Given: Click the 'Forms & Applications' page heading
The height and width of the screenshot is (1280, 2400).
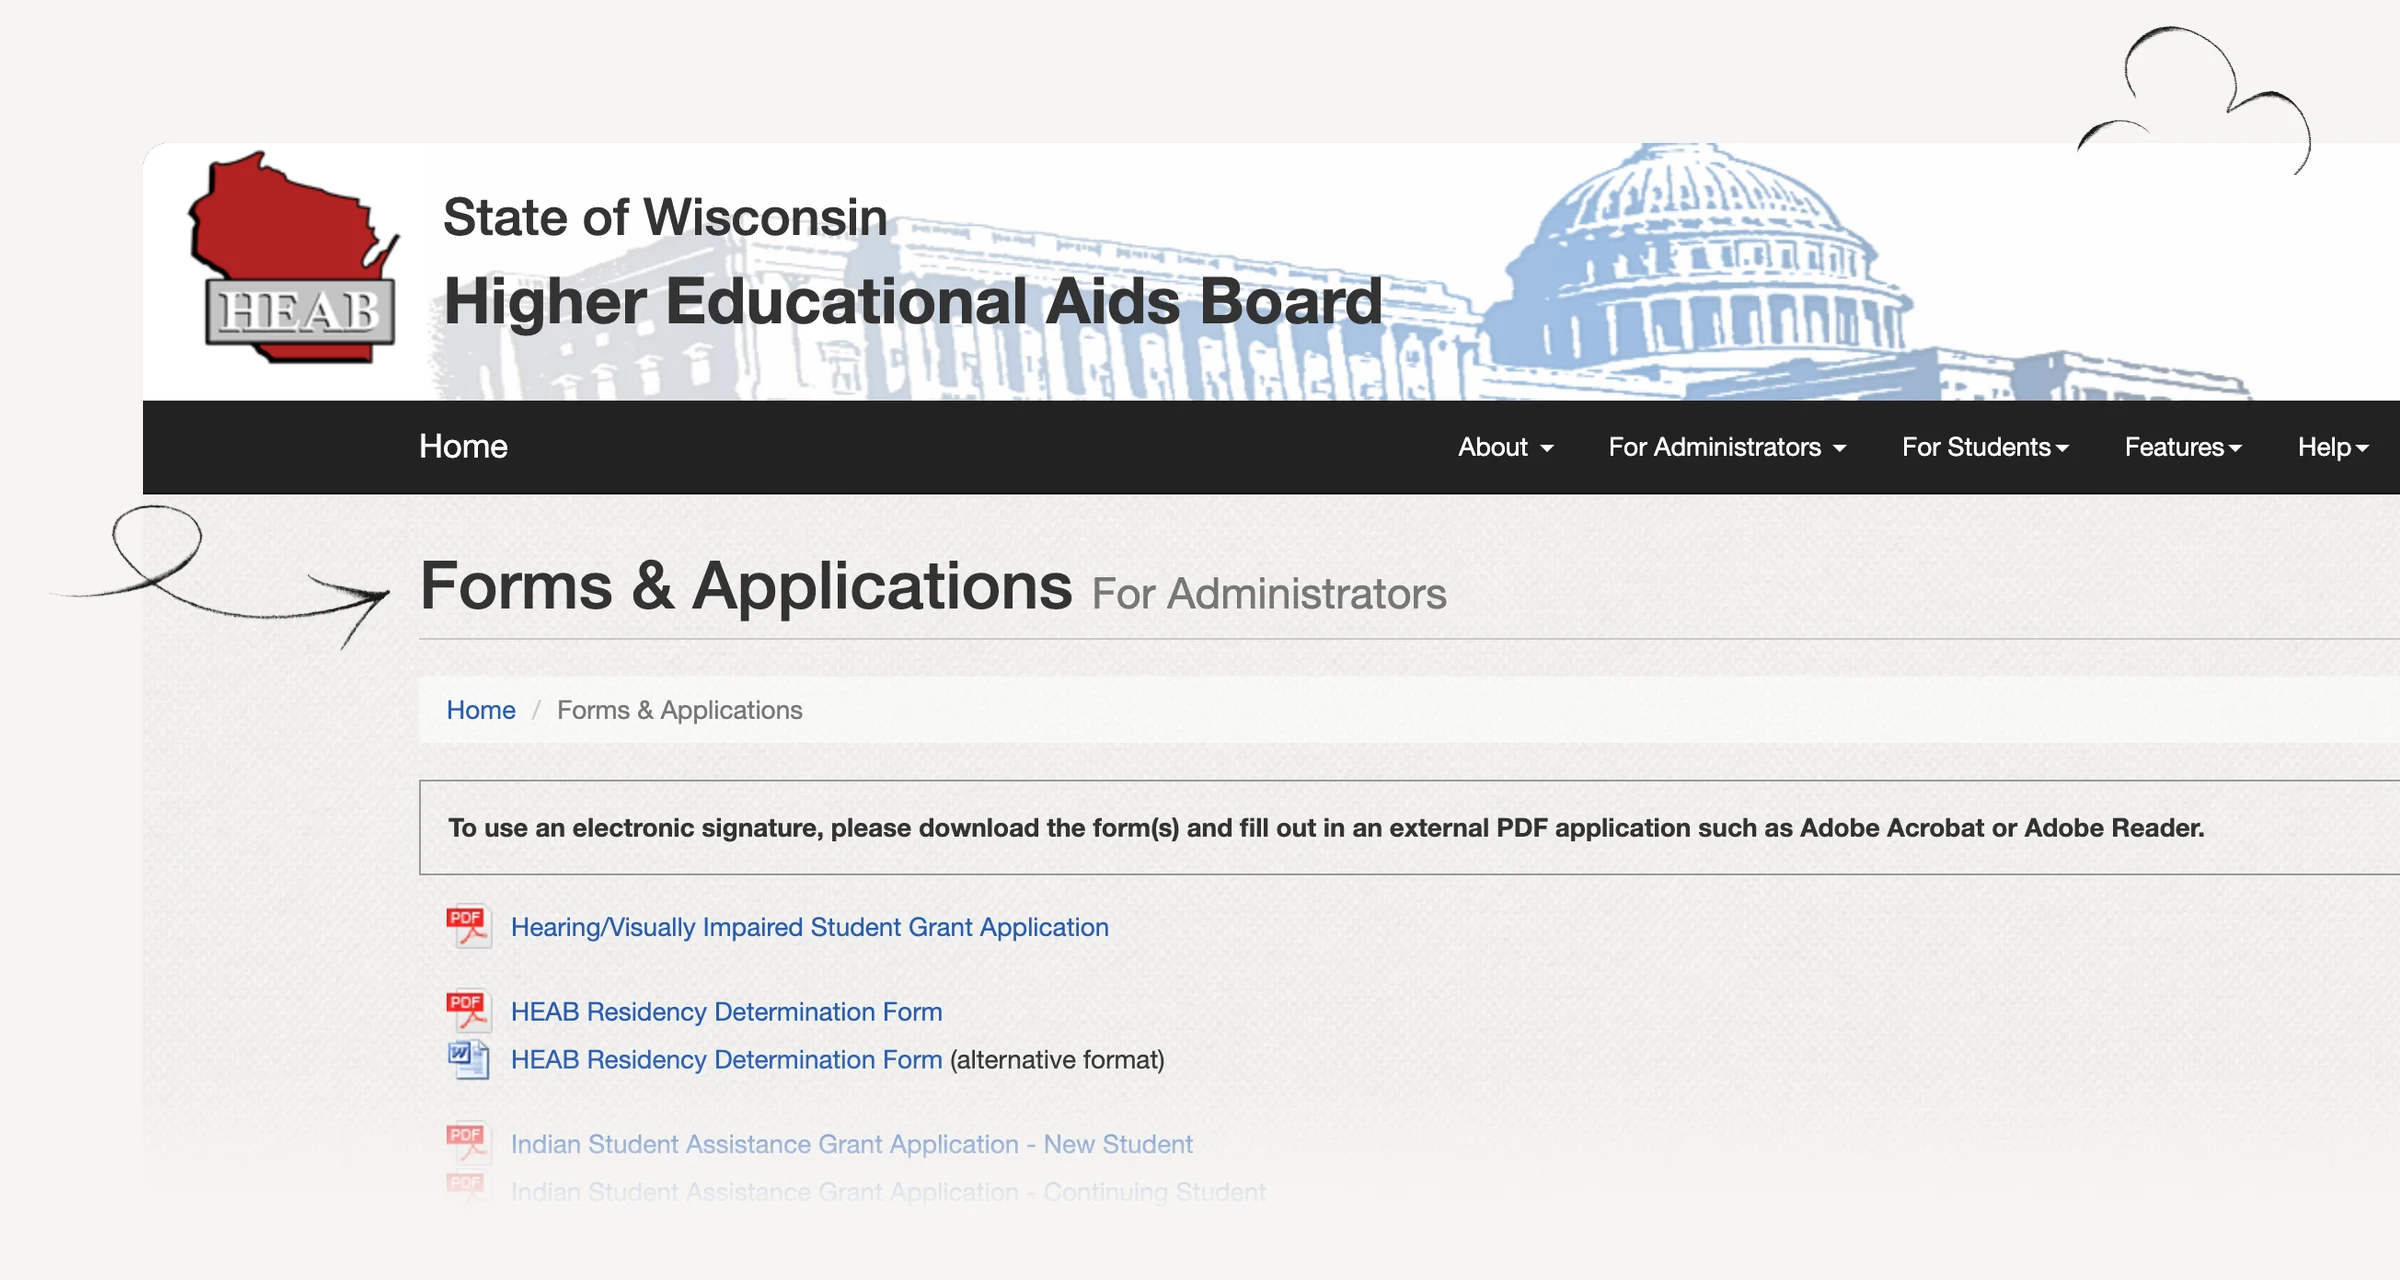Looking at the screenshot, I should coord(746,586).
